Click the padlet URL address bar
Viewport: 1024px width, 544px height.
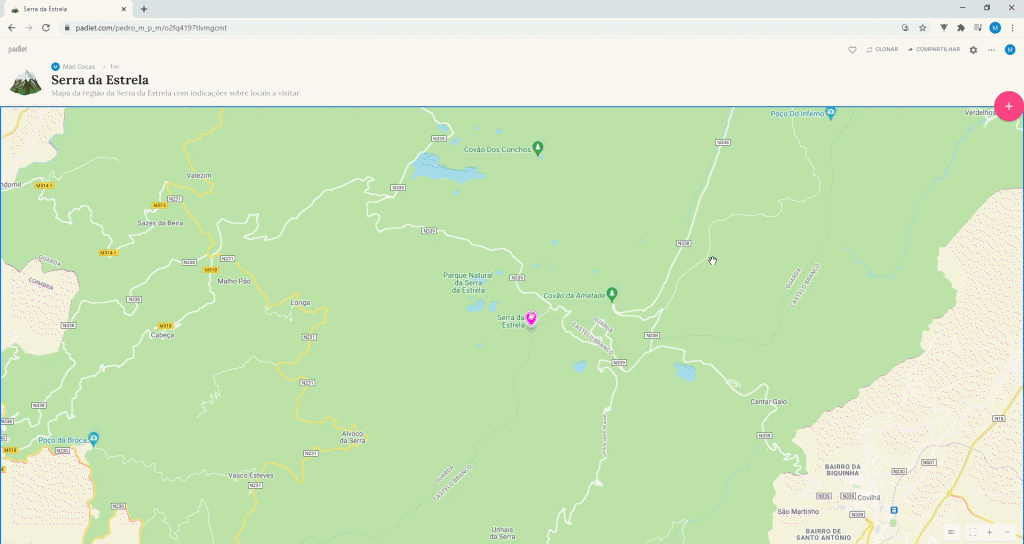pos(477,28)
